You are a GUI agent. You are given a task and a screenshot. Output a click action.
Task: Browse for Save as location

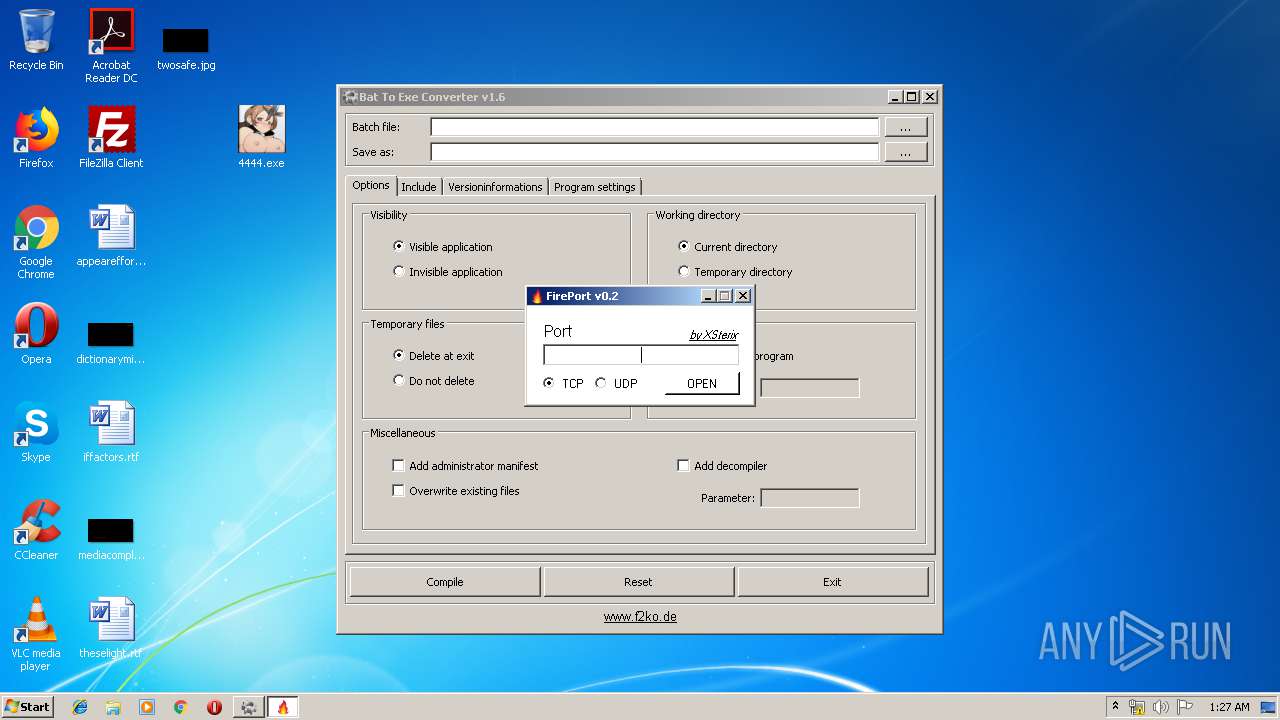point(906,152)
